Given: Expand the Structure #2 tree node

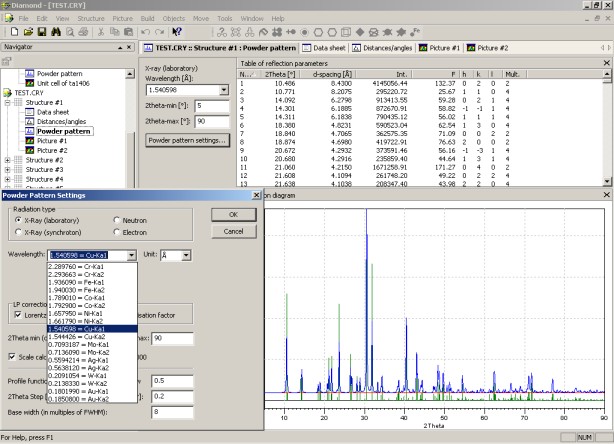Looking at the screenshot, I should tap(9, 160).
